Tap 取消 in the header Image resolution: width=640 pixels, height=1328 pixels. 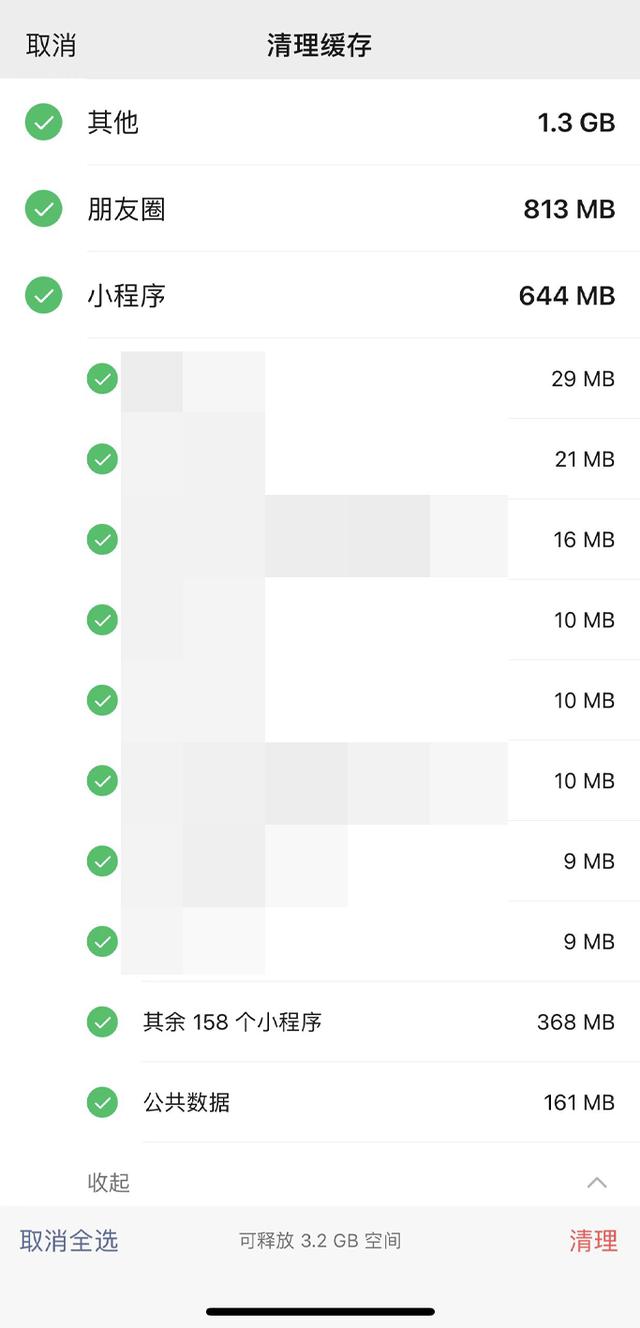tap(51, 45)
